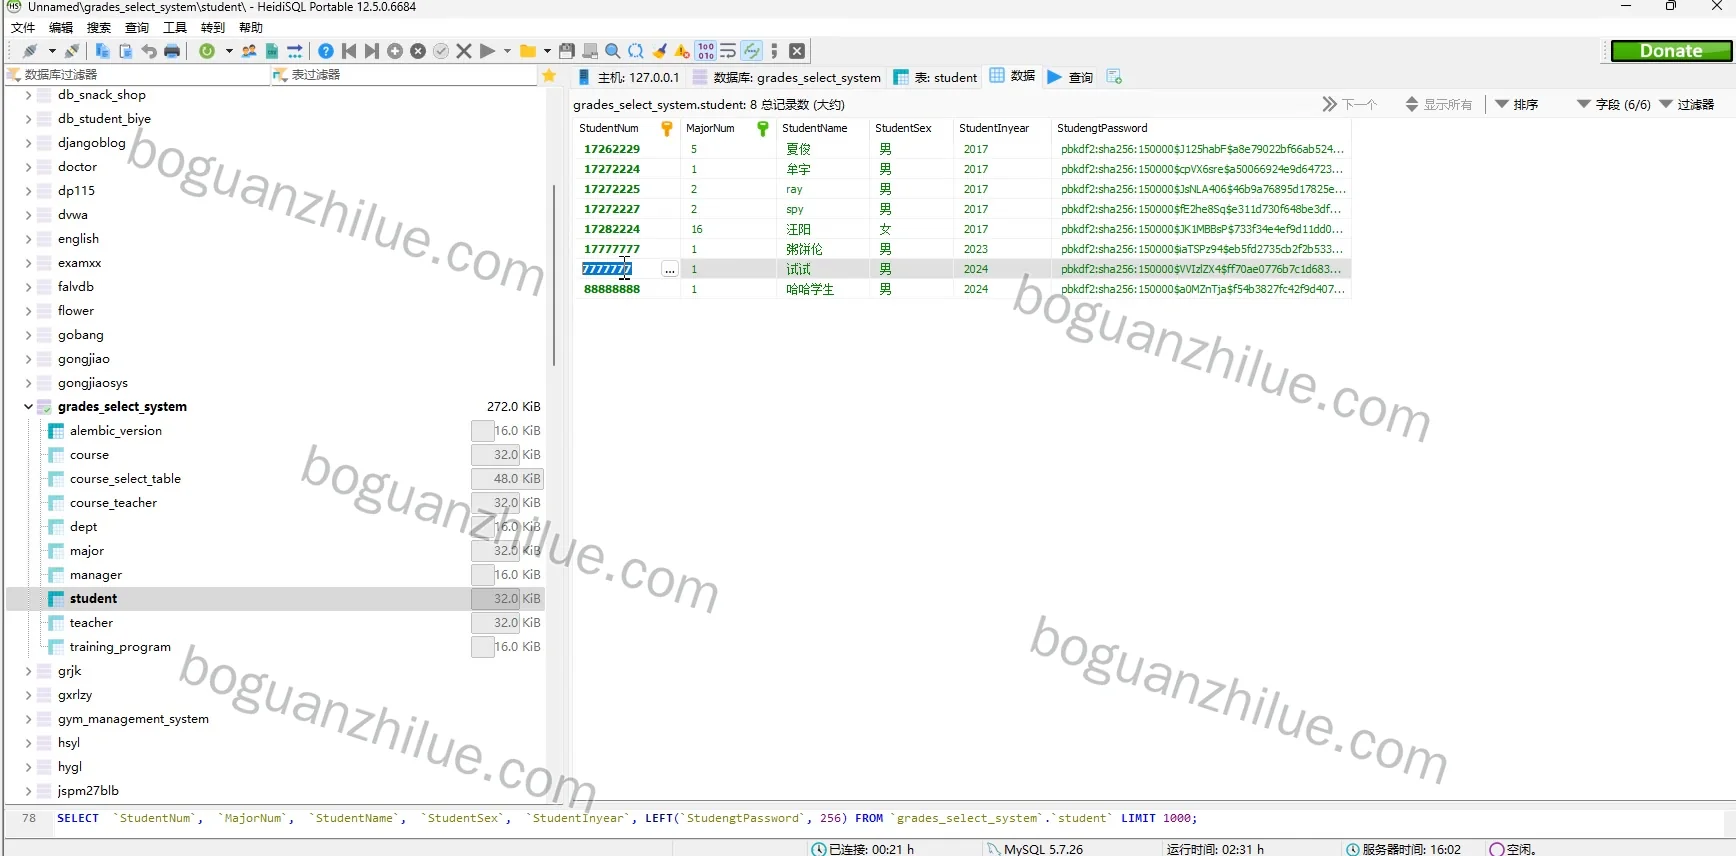Viewport: 1736px width, 856px height.
Task: Click the Print toolbar icon
Action: pyautogui.click(x=172, y=51)
